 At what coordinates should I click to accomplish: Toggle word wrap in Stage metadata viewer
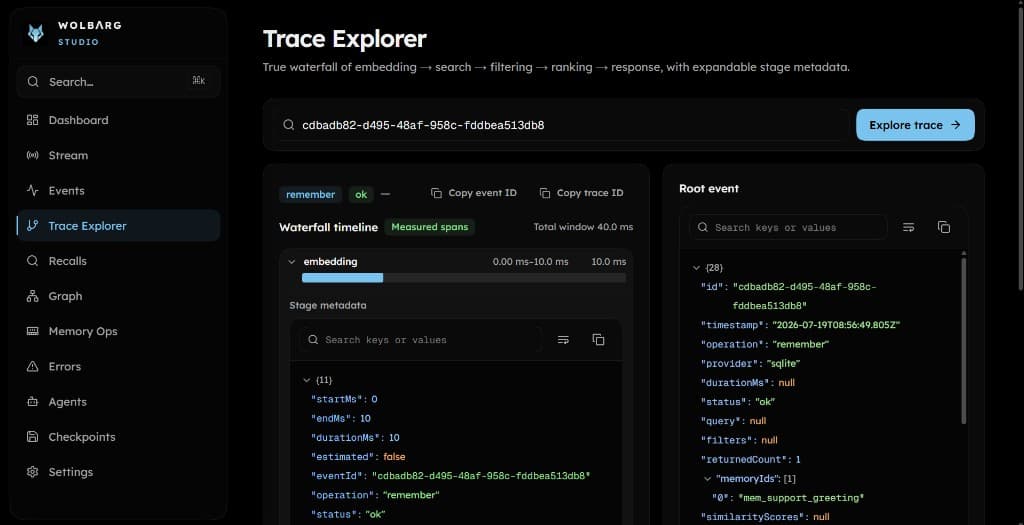(563, 340)
